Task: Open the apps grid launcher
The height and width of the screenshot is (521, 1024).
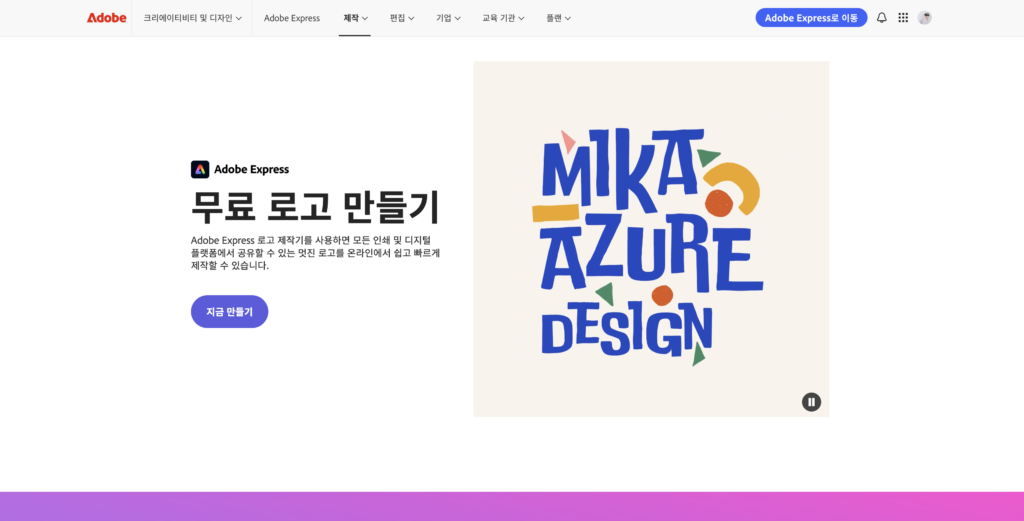Action: click(x=903, y=18)
